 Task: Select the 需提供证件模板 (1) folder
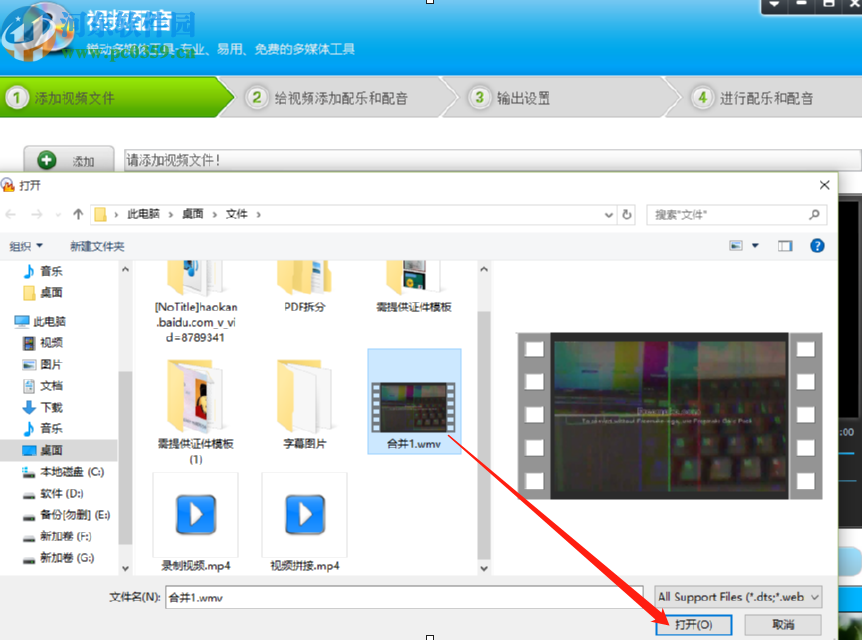point(196,411)
